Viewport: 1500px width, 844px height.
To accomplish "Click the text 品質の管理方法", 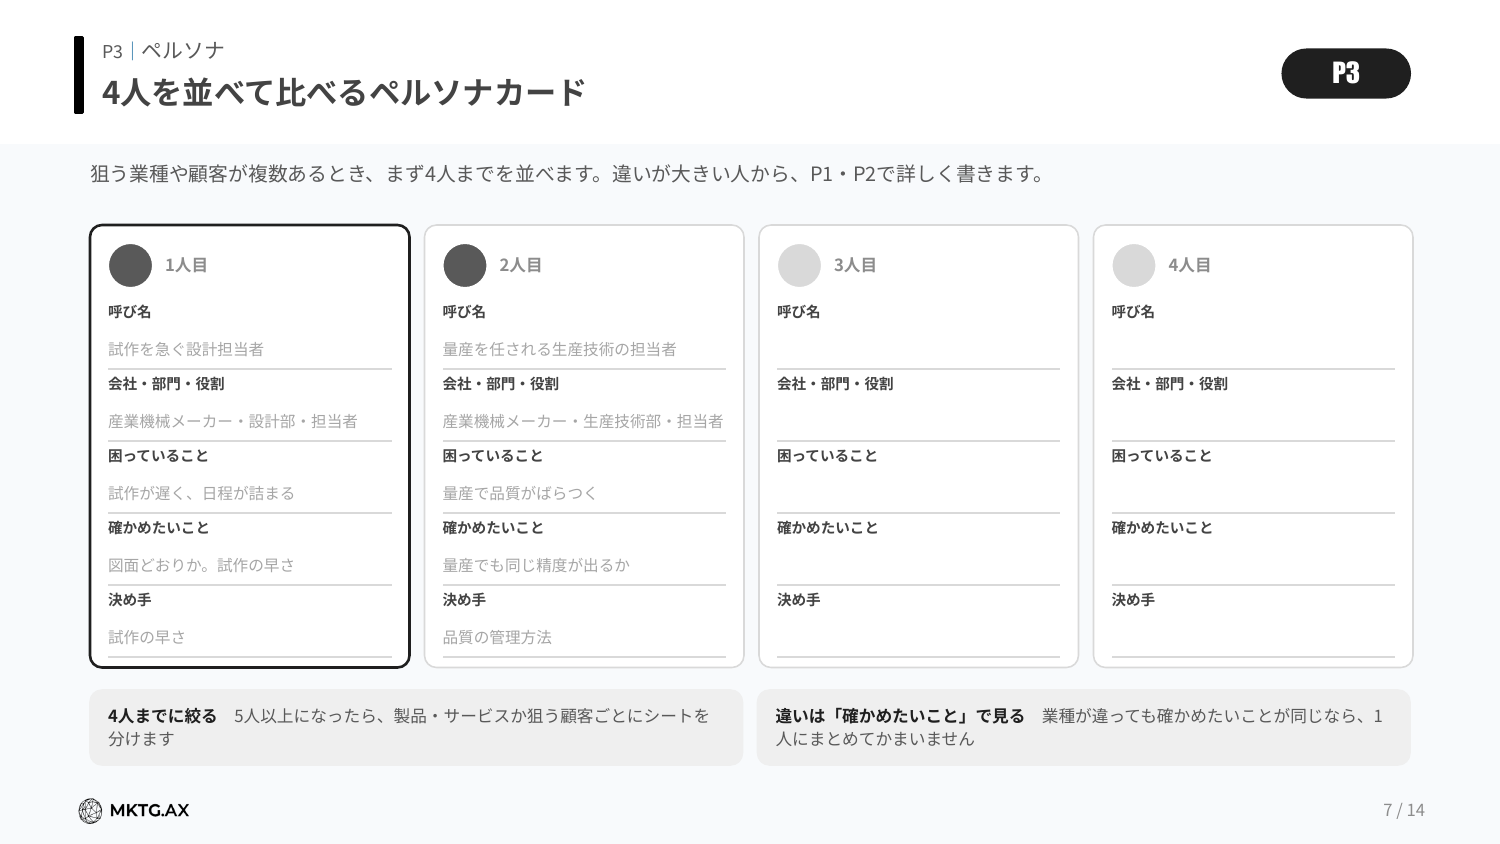I will point(497,637).
